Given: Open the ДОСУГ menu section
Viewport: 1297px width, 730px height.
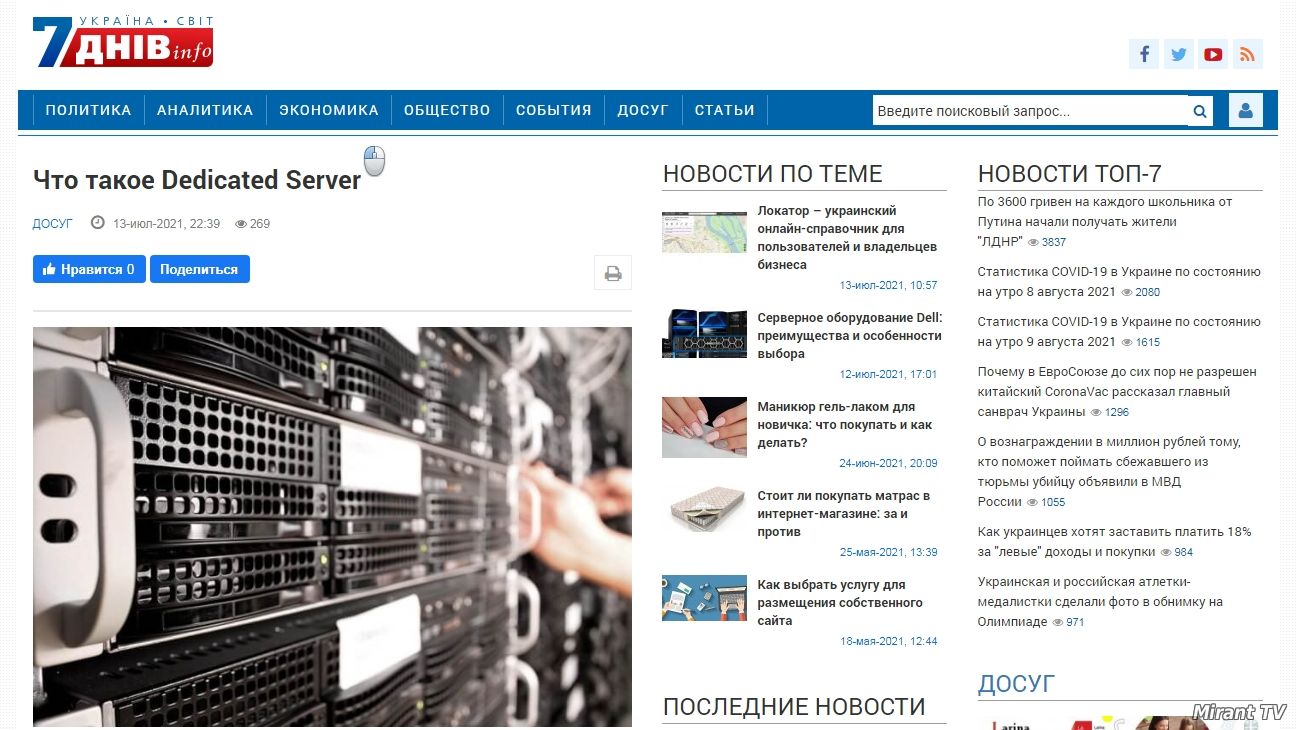Looking at the screenshot, I should [643, 110].
